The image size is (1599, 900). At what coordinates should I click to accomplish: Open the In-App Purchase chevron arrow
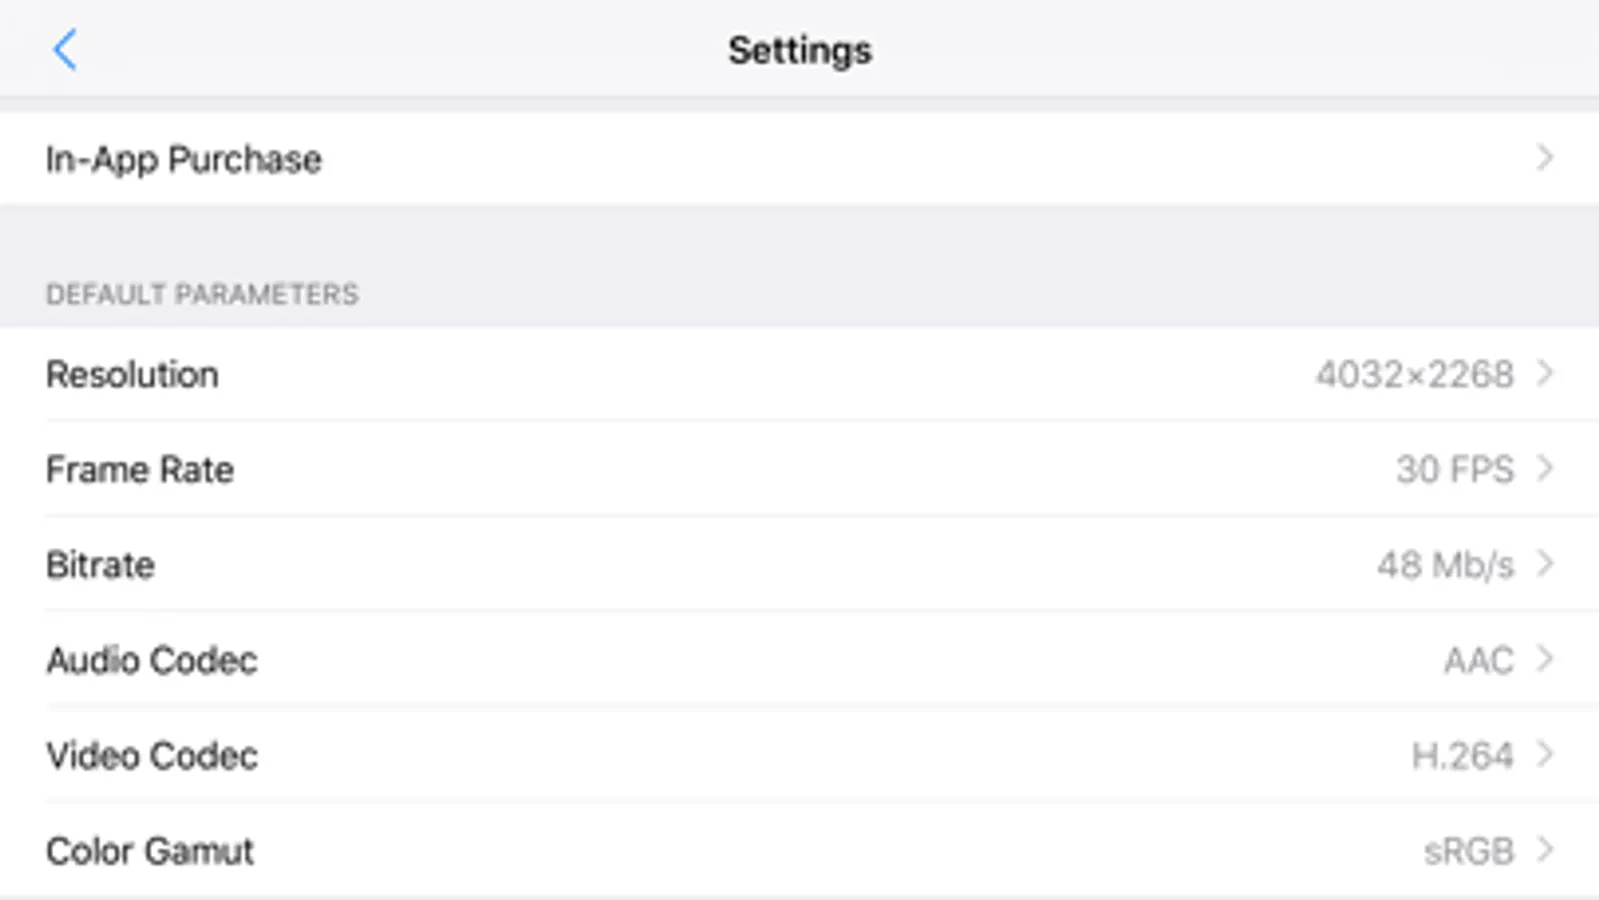[1545, 158]
